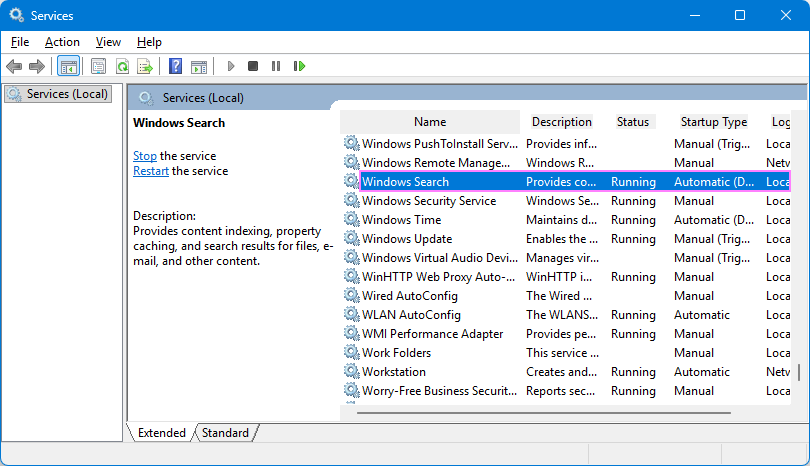Toggle Show/Hide Console Tree icon

coord(68,66)
